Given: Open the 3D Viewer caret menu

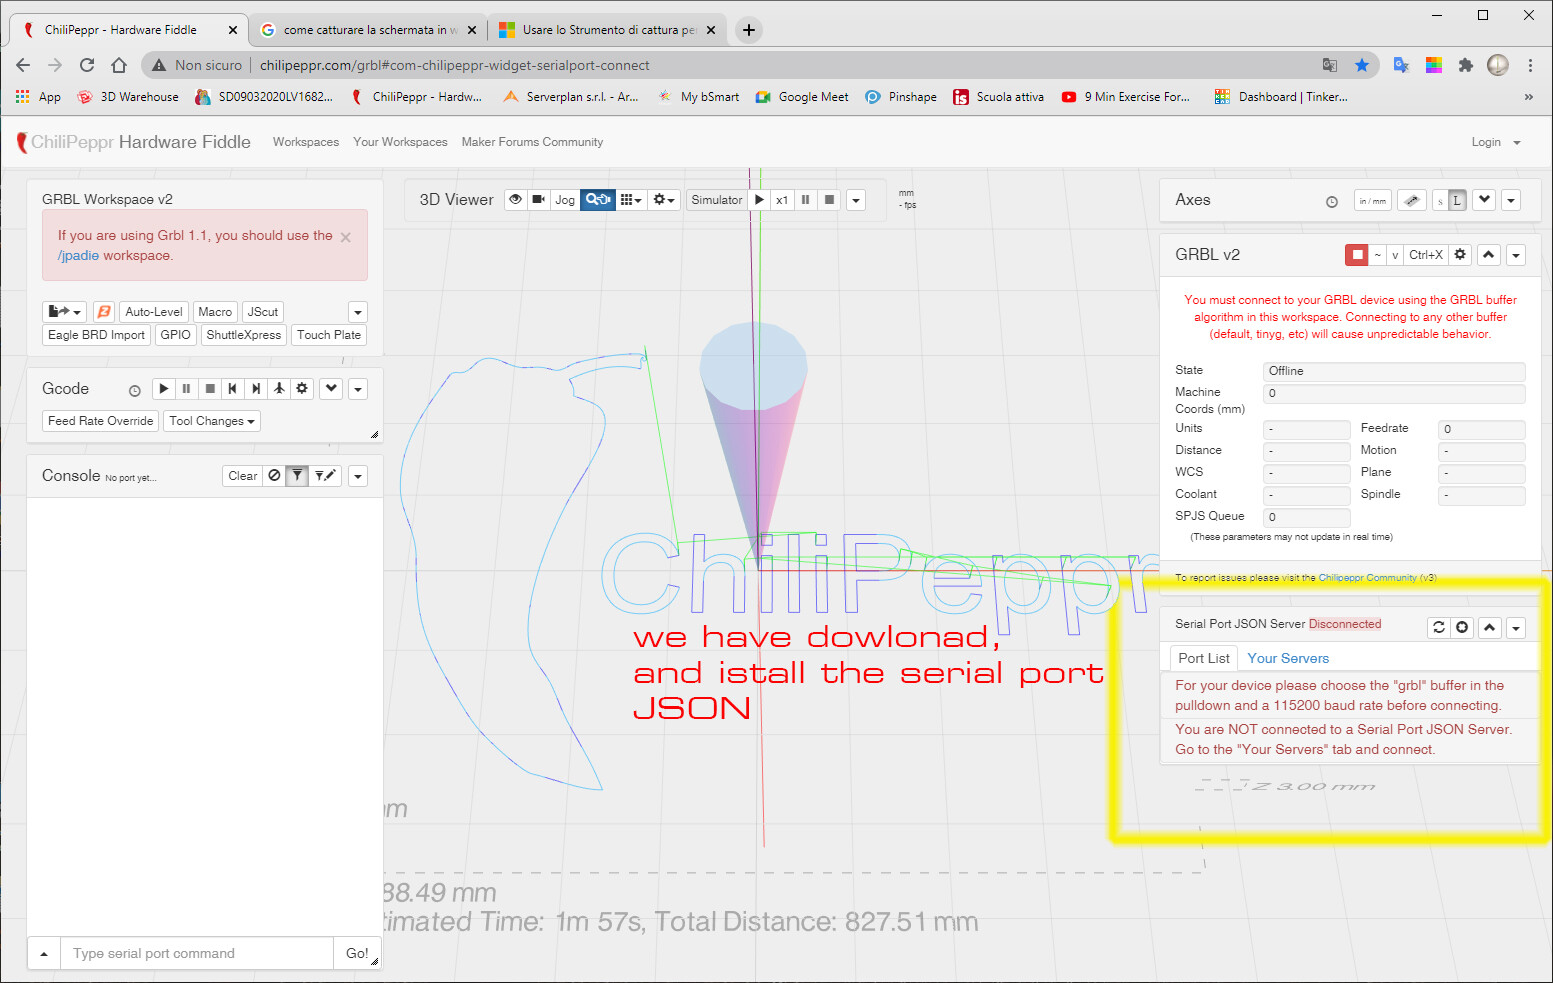Looking at the screenshot, I should 856,200.
